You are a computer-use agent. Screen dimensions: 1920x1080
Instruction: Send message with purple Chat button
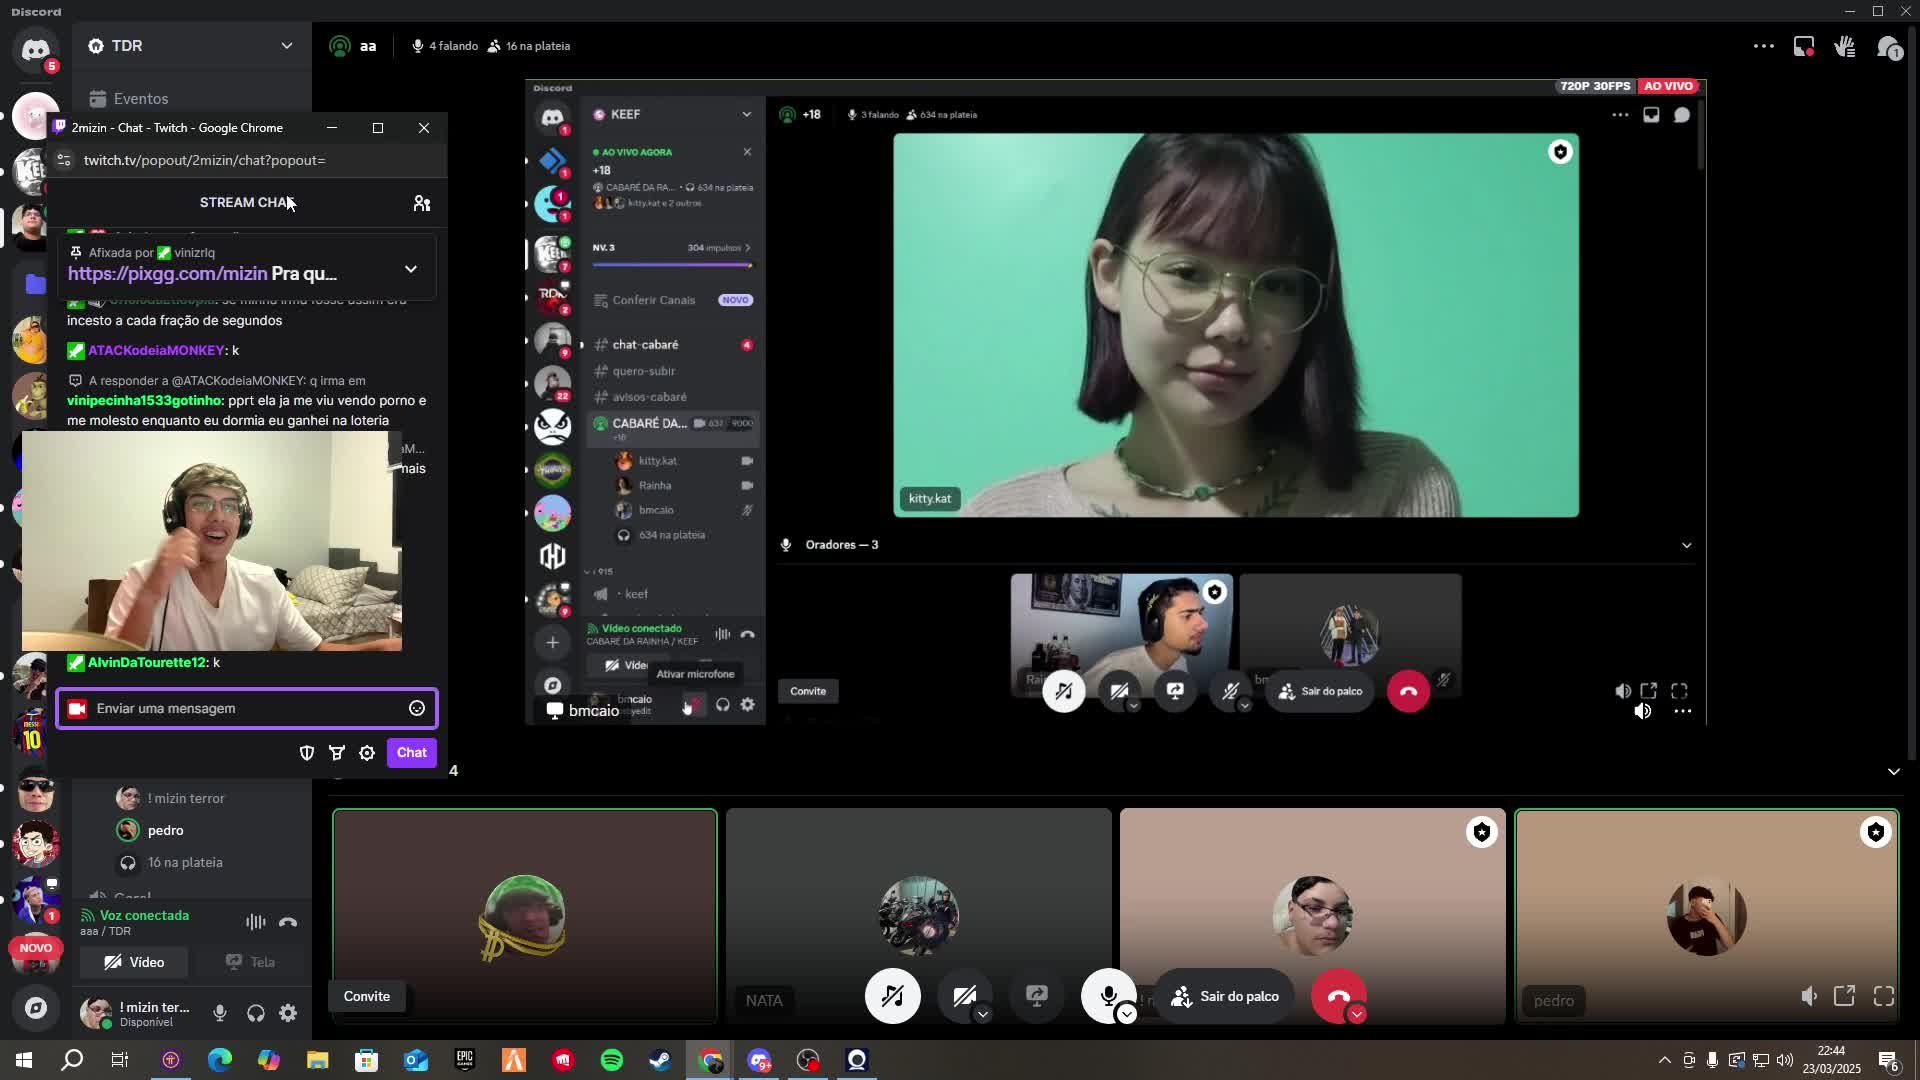point(412,753)
